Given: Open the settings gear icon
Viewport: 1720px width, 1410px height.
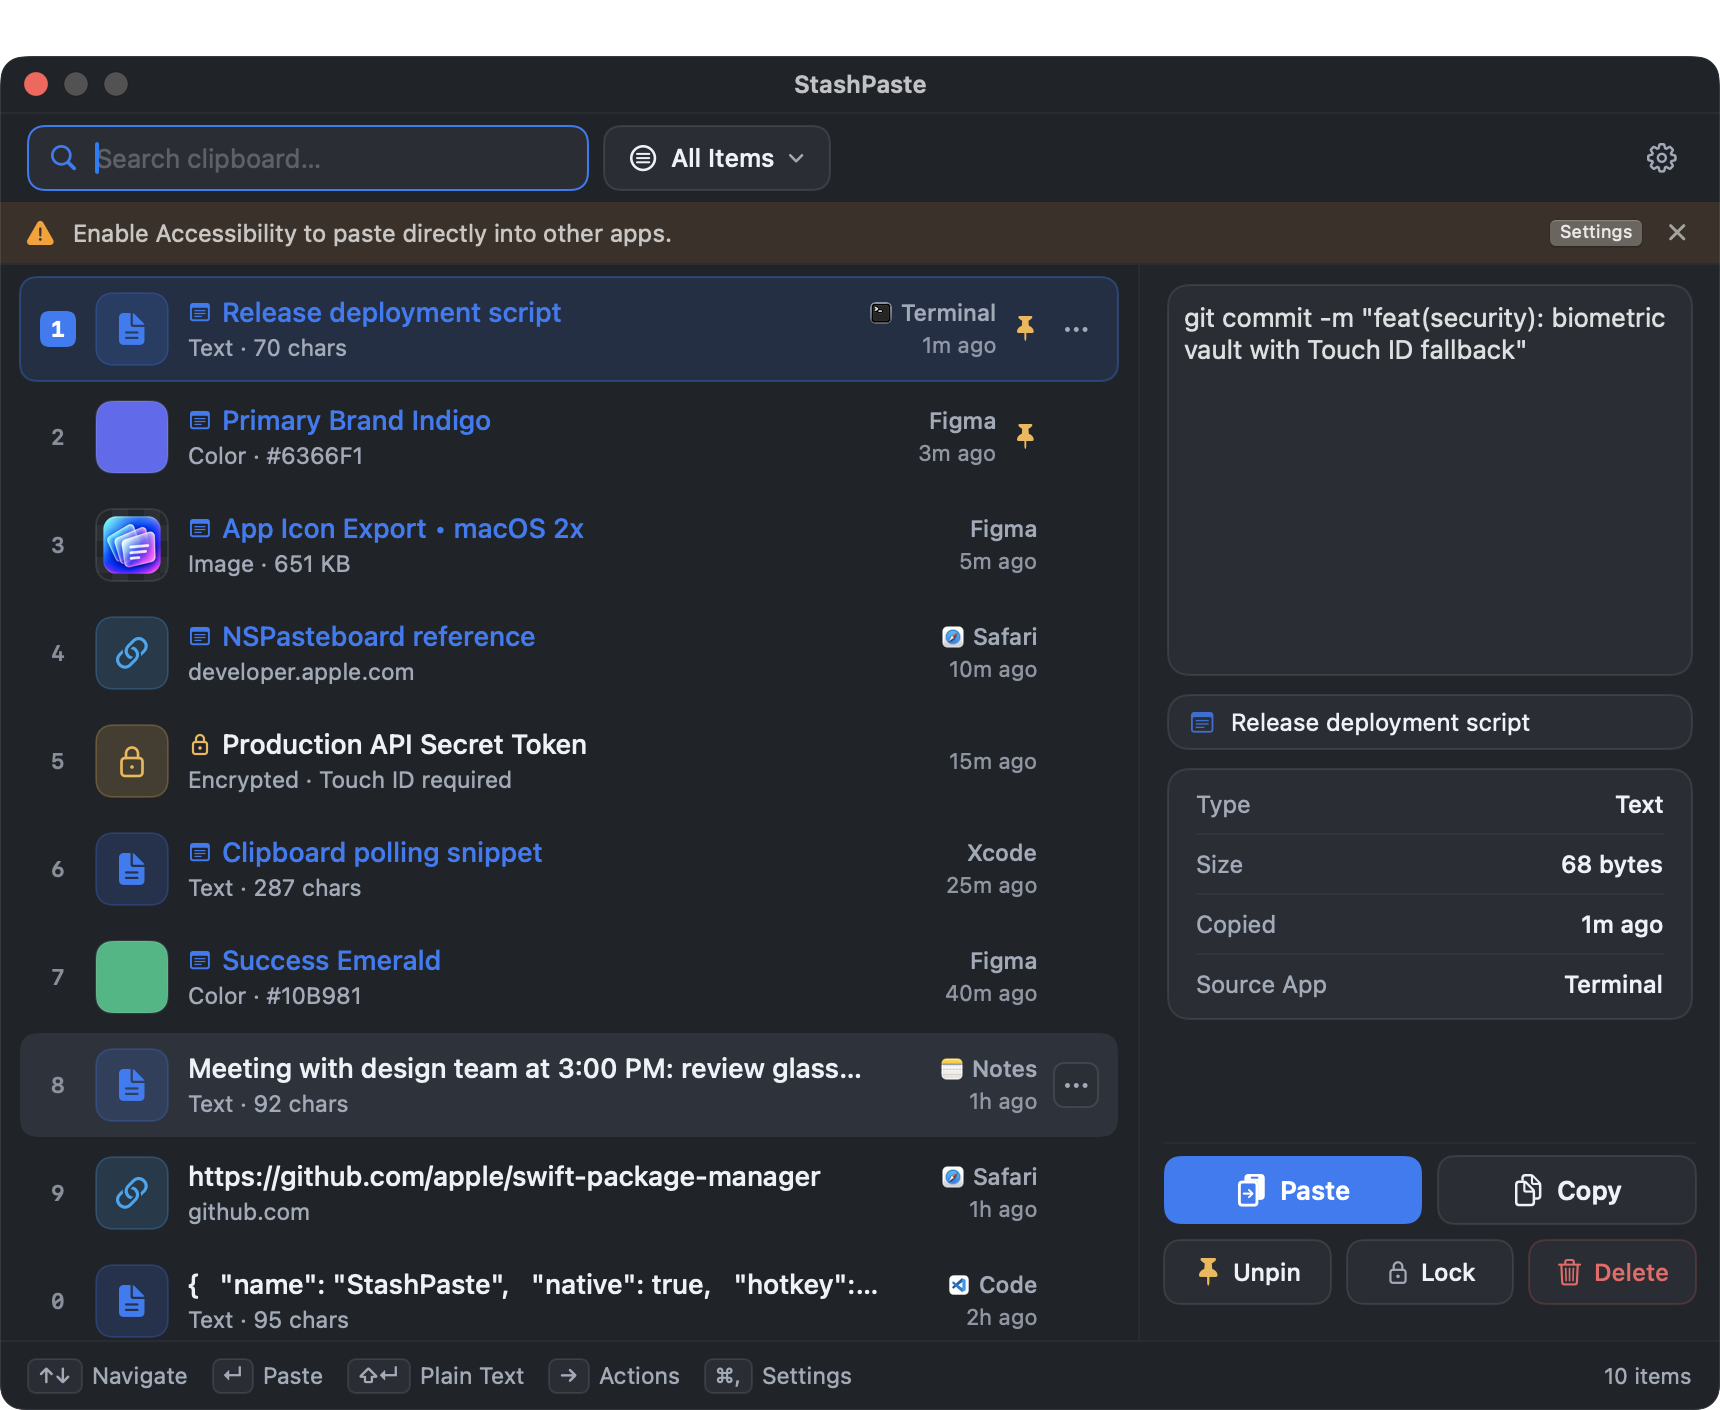Looking at the screenshot, I should point(1661,158).
